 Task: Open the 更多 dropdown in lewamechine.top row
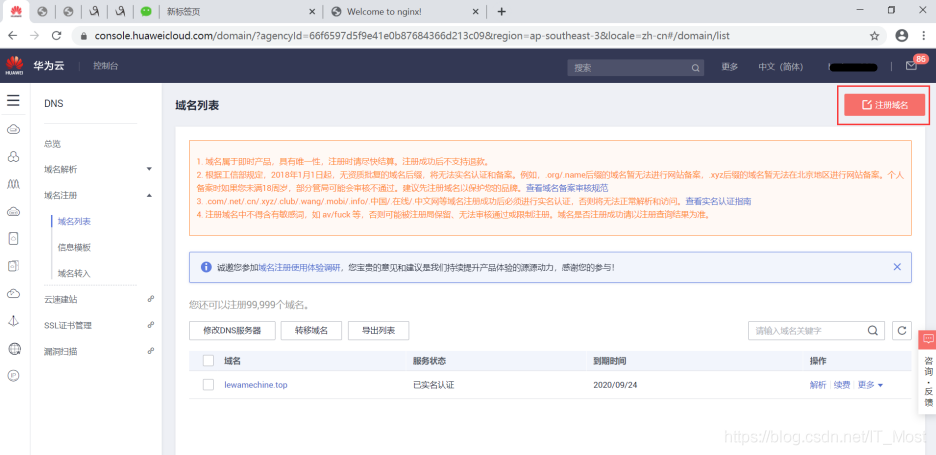[x=870, y=385]
